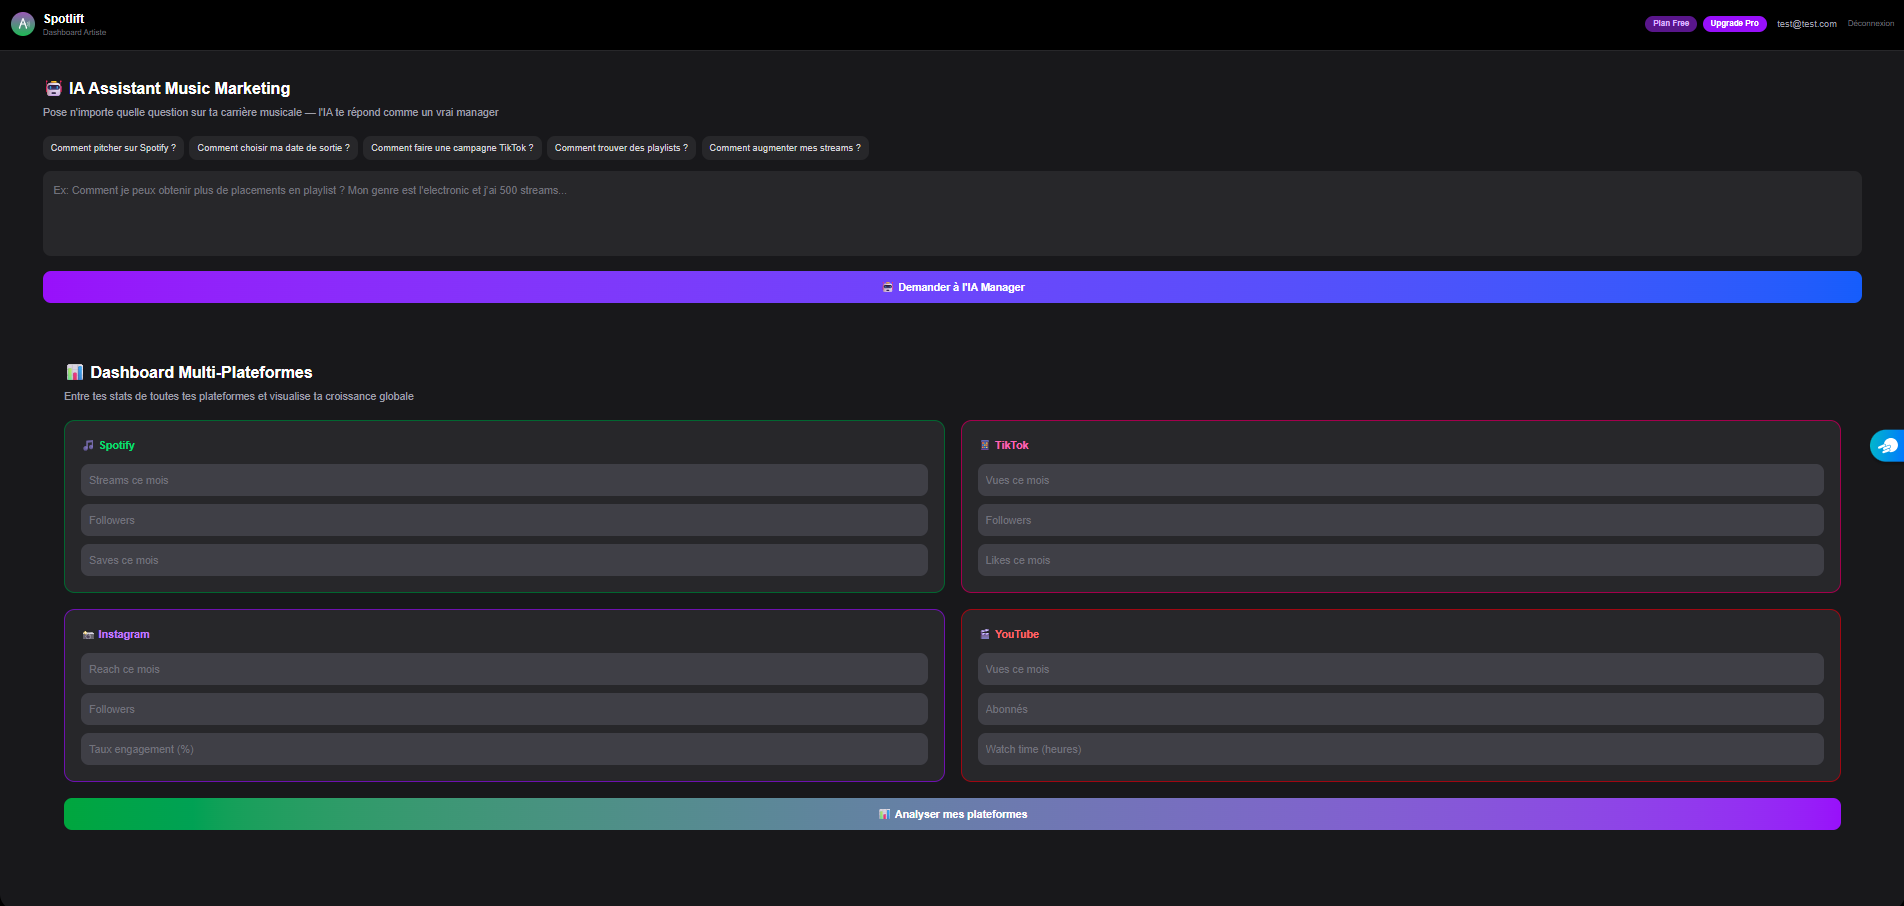Click the Plan Free badge
The height and width of the screenshot is (906, 1904).
(1671, 23)
